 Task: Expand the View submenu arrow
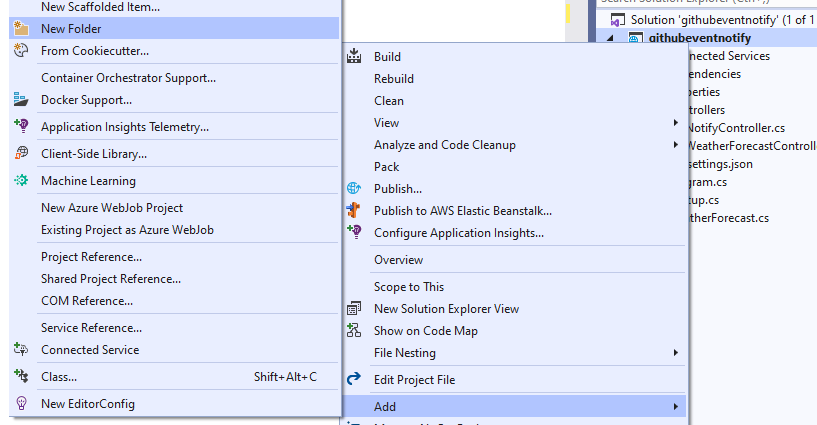[676, 122]
